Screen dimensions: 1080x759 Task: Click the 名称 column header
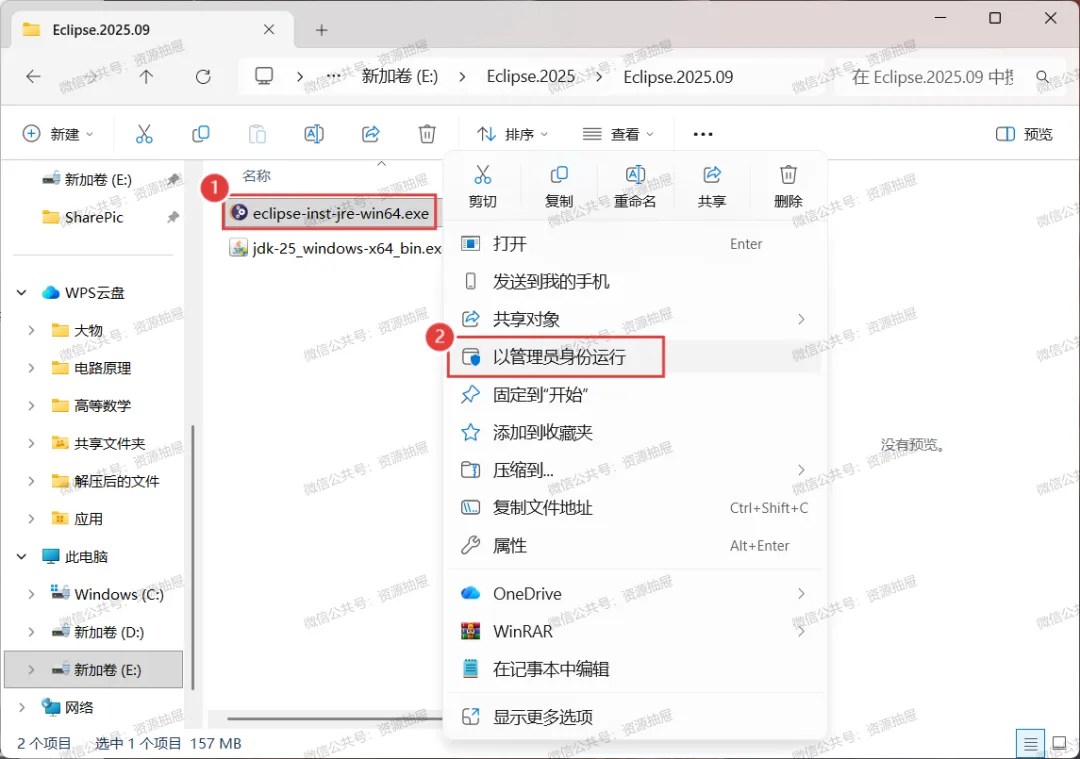pos(257,176)
